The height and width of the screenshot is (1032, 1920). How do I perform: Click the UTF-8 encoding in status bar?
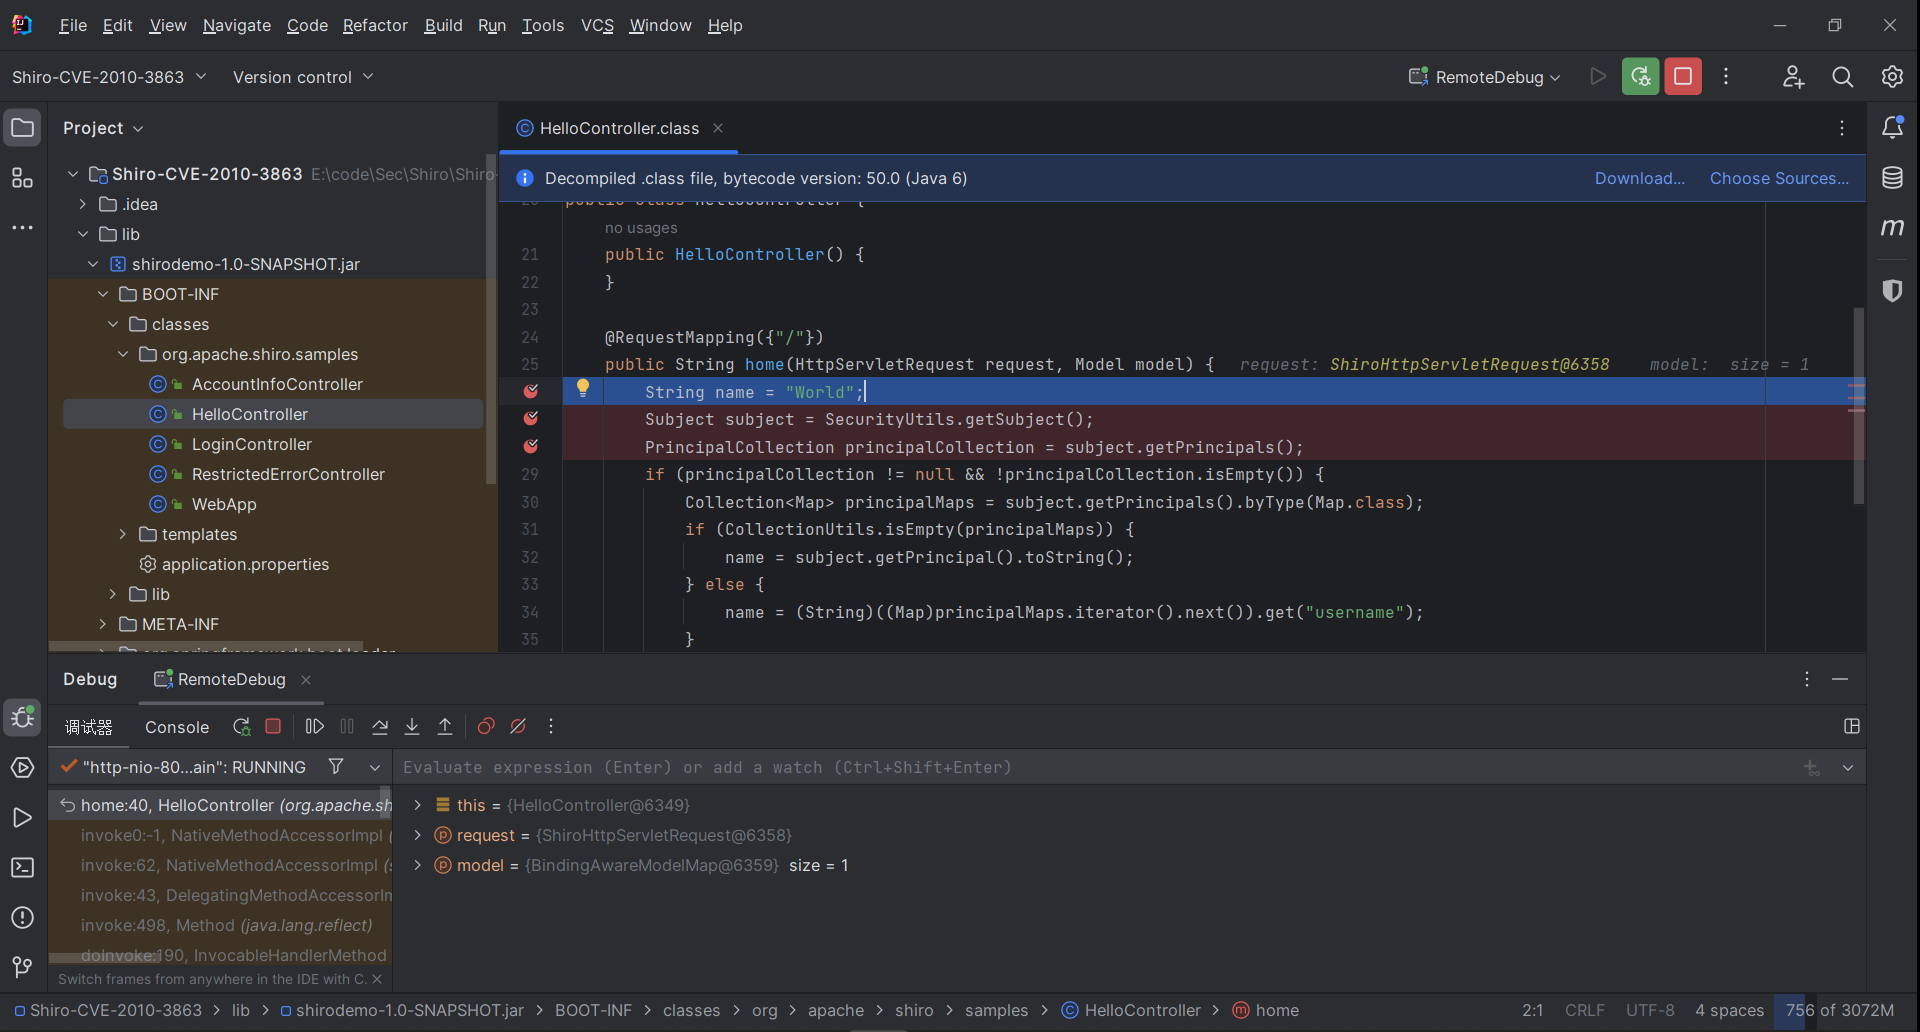coord(1650,1010)
